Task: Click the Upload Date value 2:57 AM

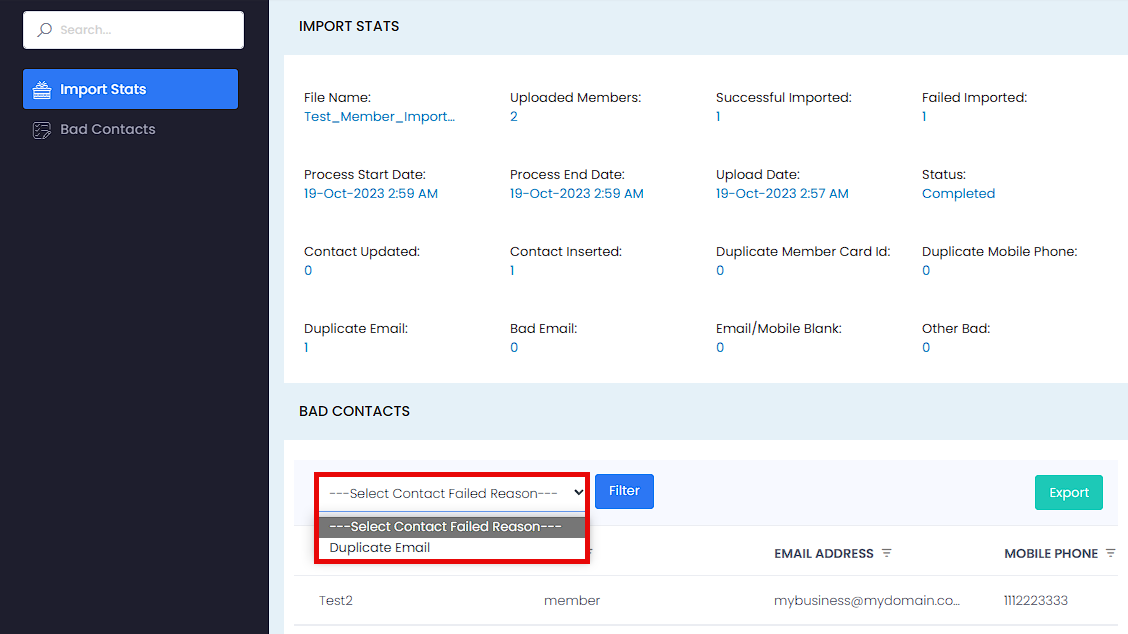Action: point(782,194)
